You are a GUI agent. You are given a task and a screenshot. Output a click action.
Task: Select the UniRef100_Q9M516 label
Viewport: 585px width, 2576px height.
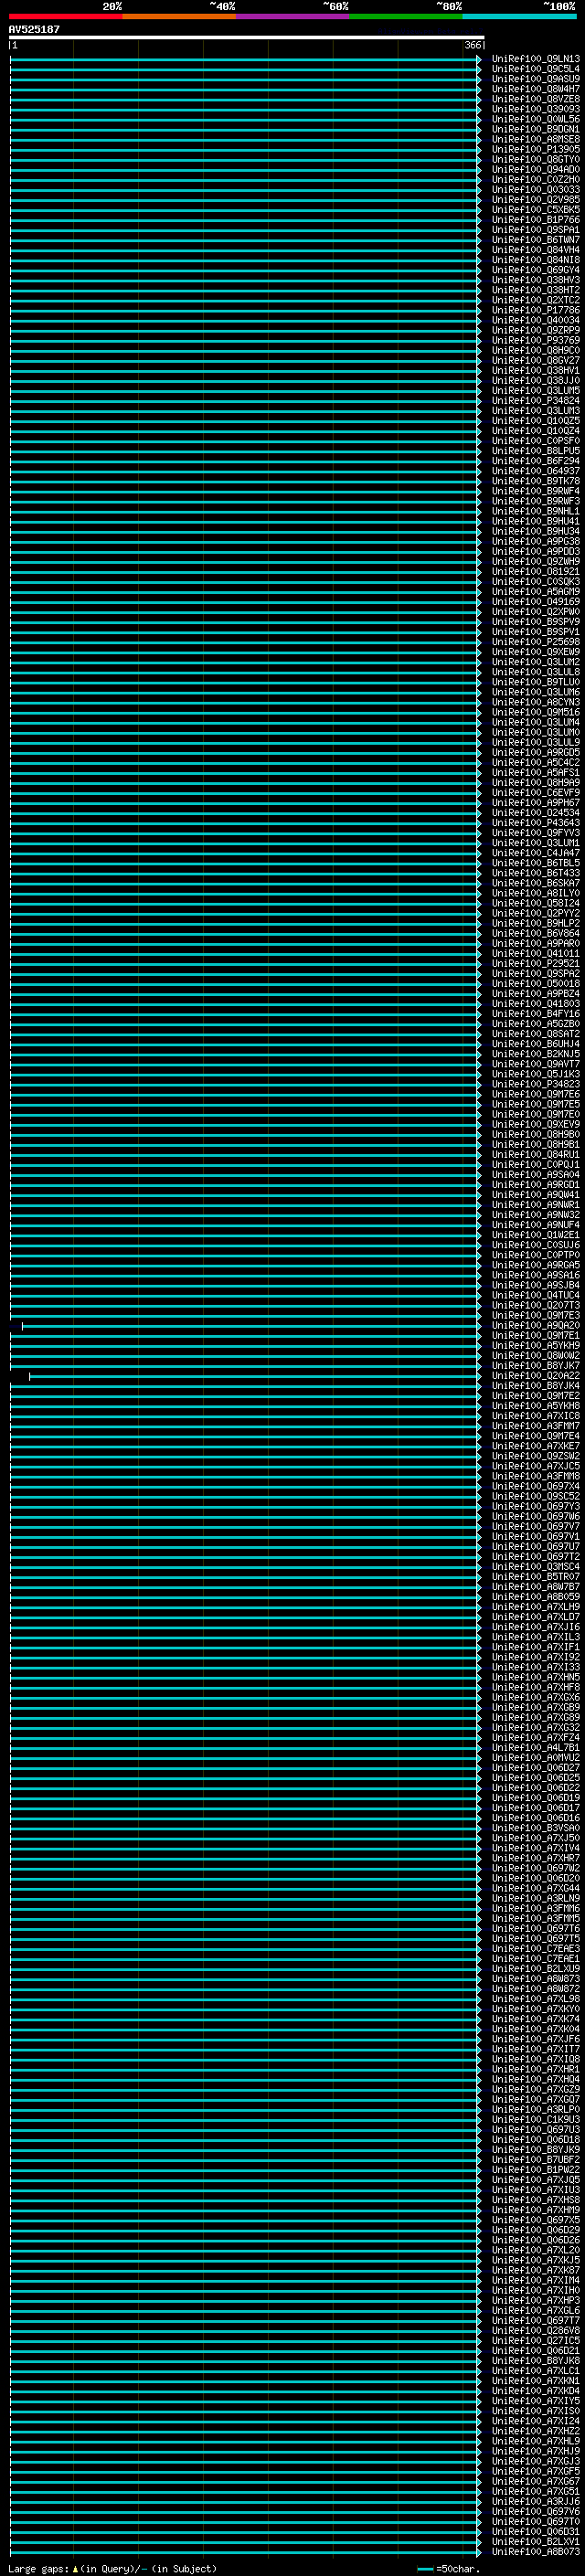tap(535, 713)
